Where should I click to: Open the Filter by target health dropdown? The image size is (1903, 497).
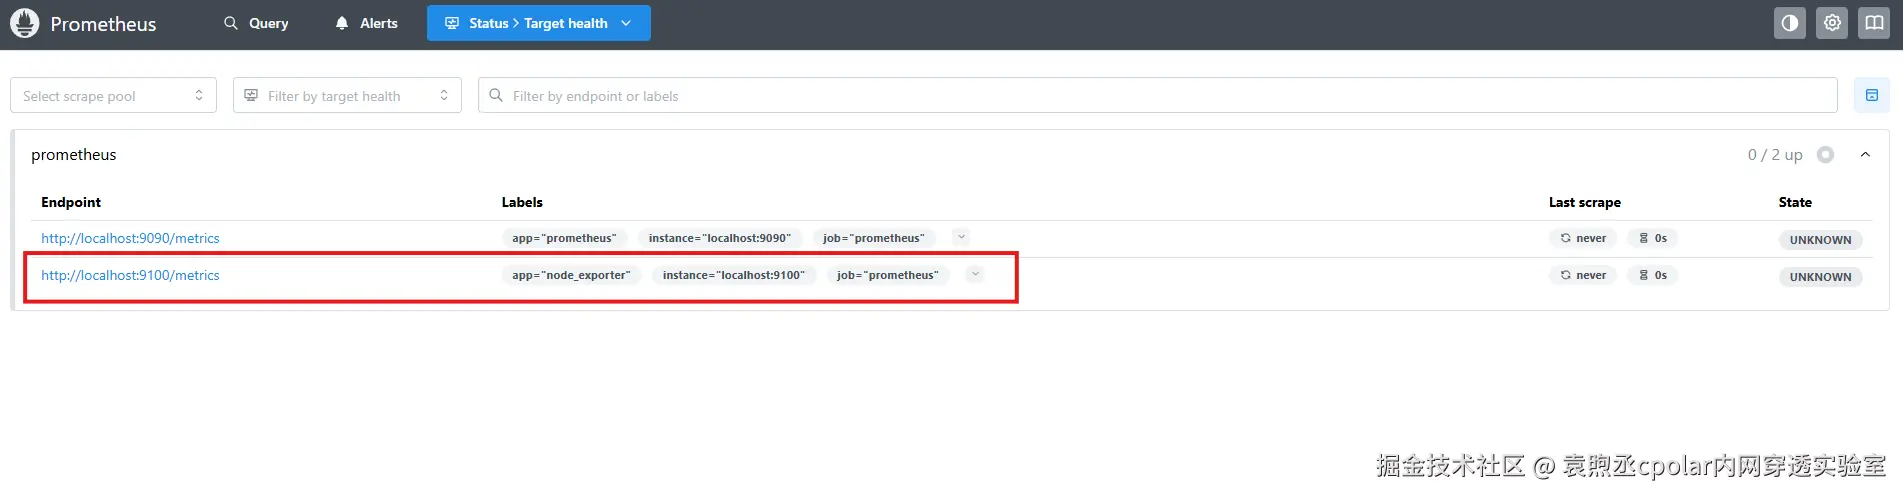click(347, 95)
